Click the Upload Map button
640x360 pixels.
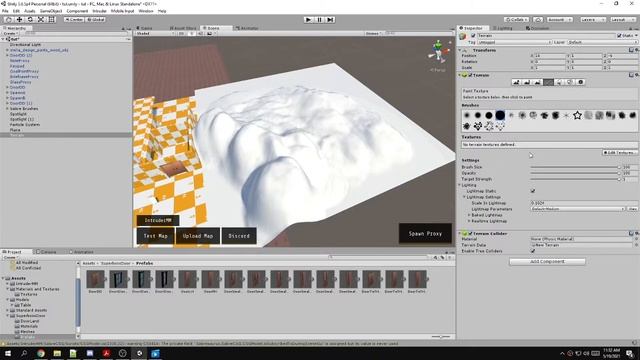(x=198, y=236)
